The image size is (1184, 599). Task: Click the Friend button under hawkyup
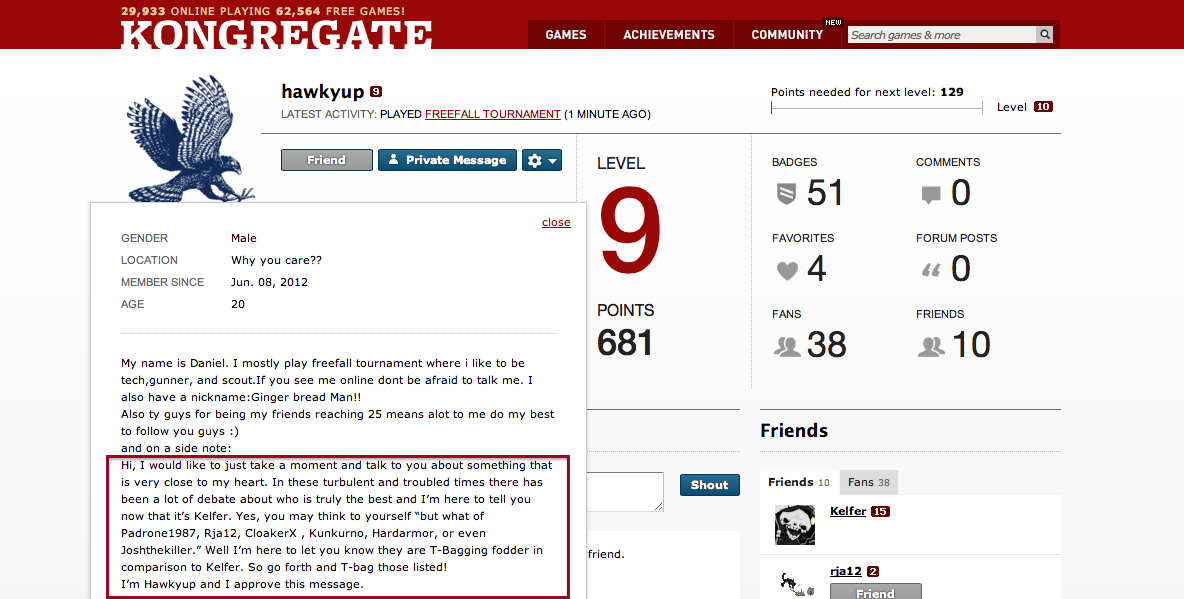(326, 160)
